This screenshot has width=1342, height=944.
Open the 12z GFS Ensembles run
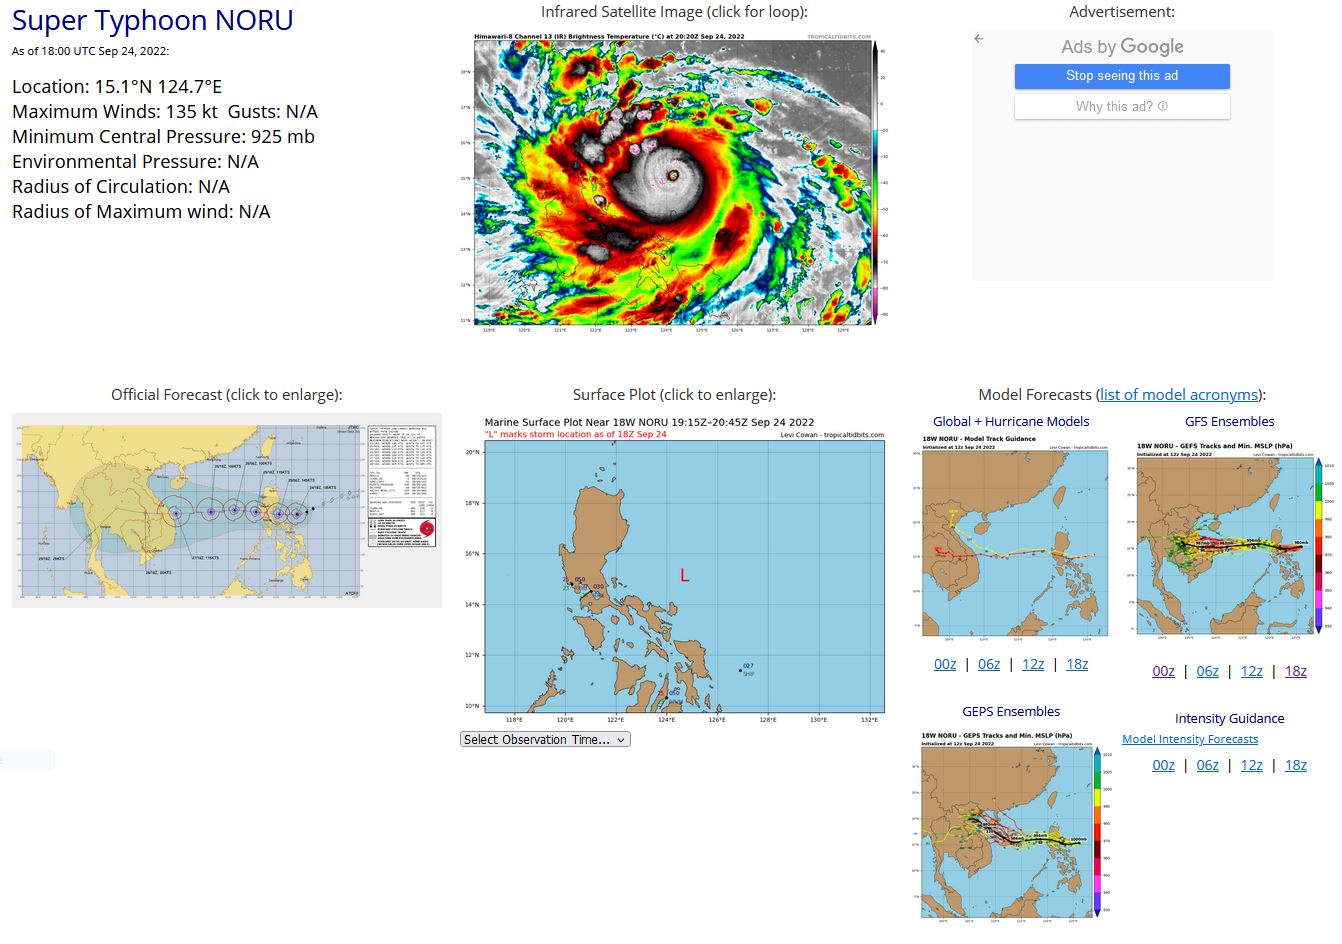tap(1252, 671)
